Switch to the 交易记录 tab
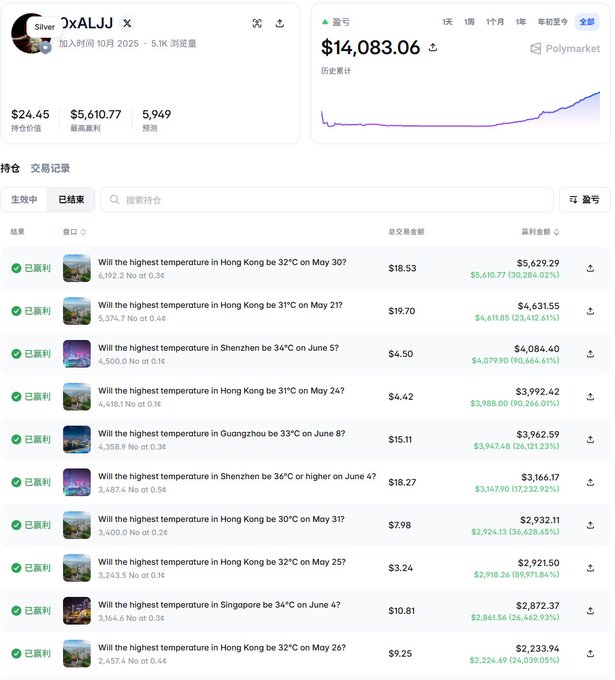Viewport: 615px width, 680px height. 50,168
